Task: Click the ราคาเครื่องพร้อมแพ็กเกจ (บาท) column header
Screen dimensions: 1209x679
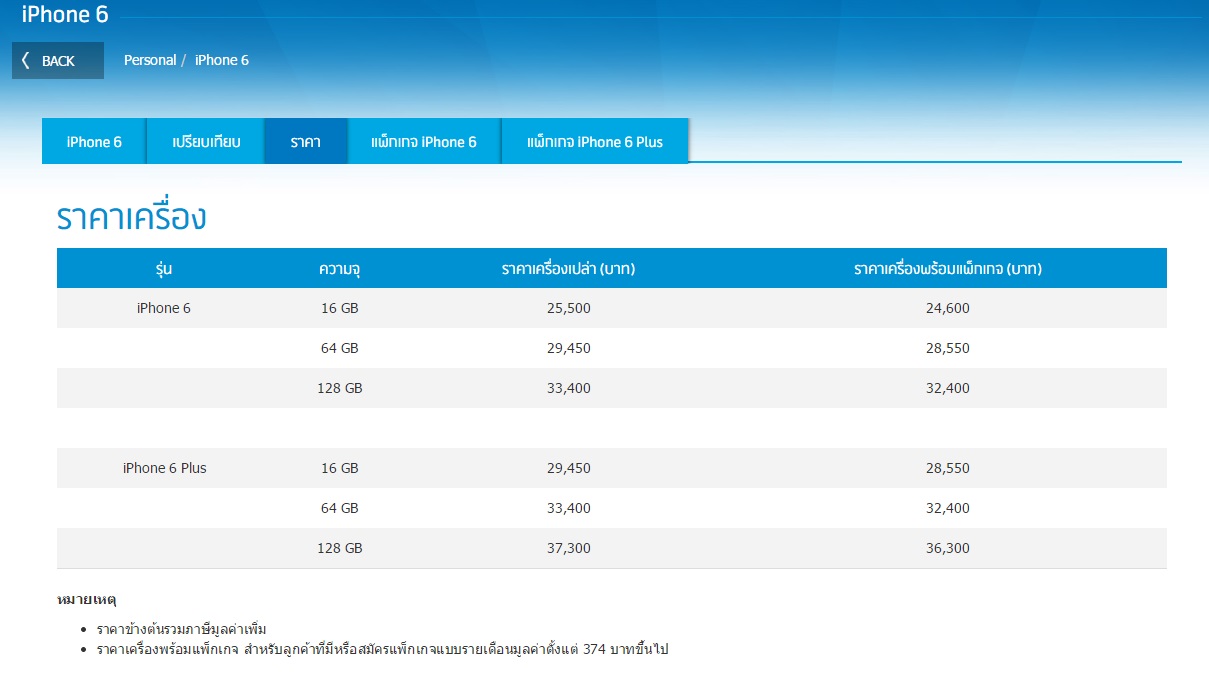Action: (x=948, y=268)
